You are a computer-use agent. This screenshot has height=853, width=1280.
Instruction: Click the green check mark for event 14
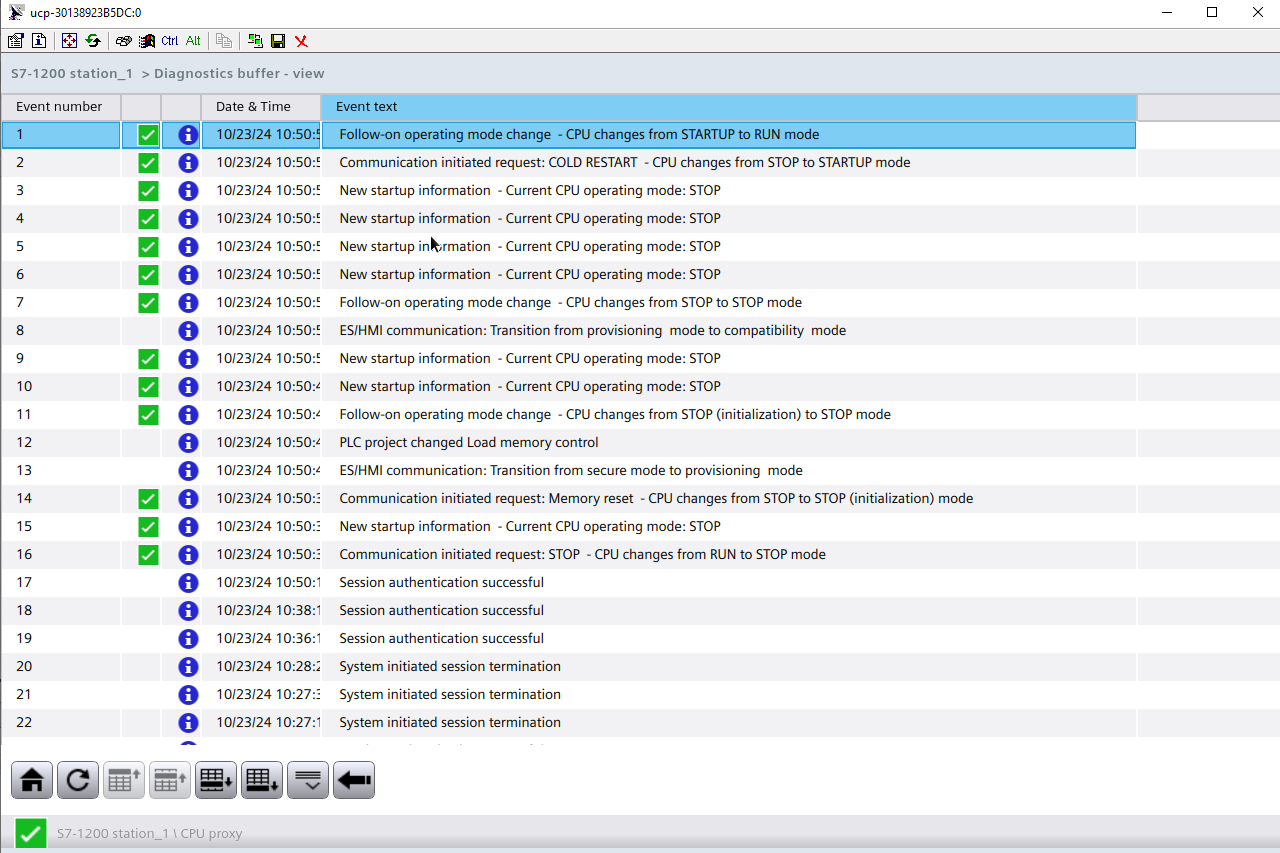click(148, 499)
